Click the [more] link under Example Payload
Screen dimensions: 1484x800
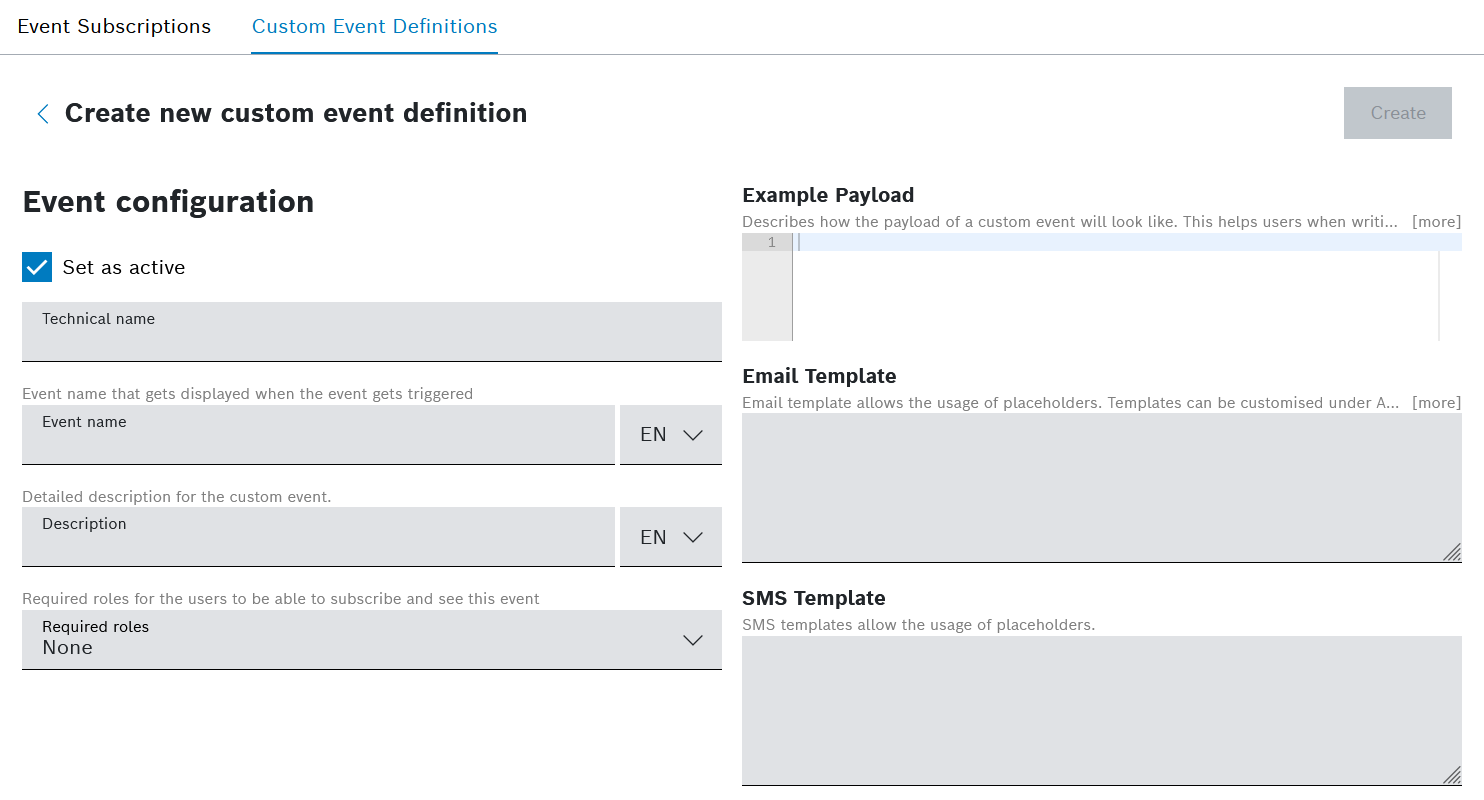[x=1436, y=221]
